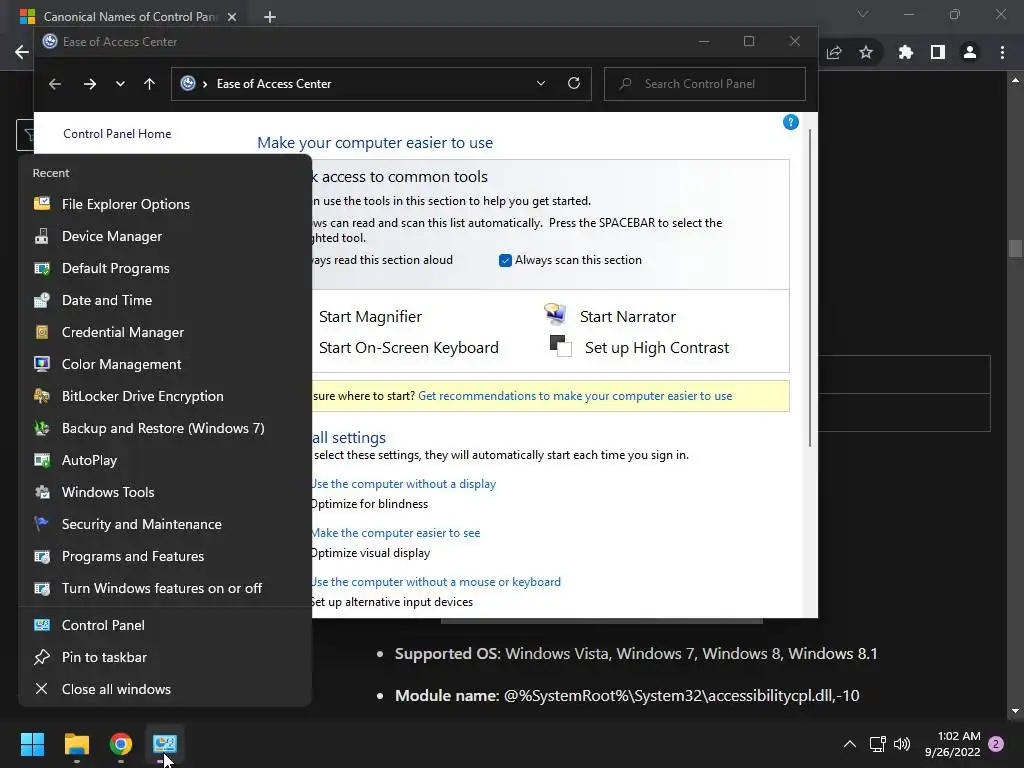Open recent locations dropdown arrow
This screenshot has width=1024, height=768.
(120, 84)
